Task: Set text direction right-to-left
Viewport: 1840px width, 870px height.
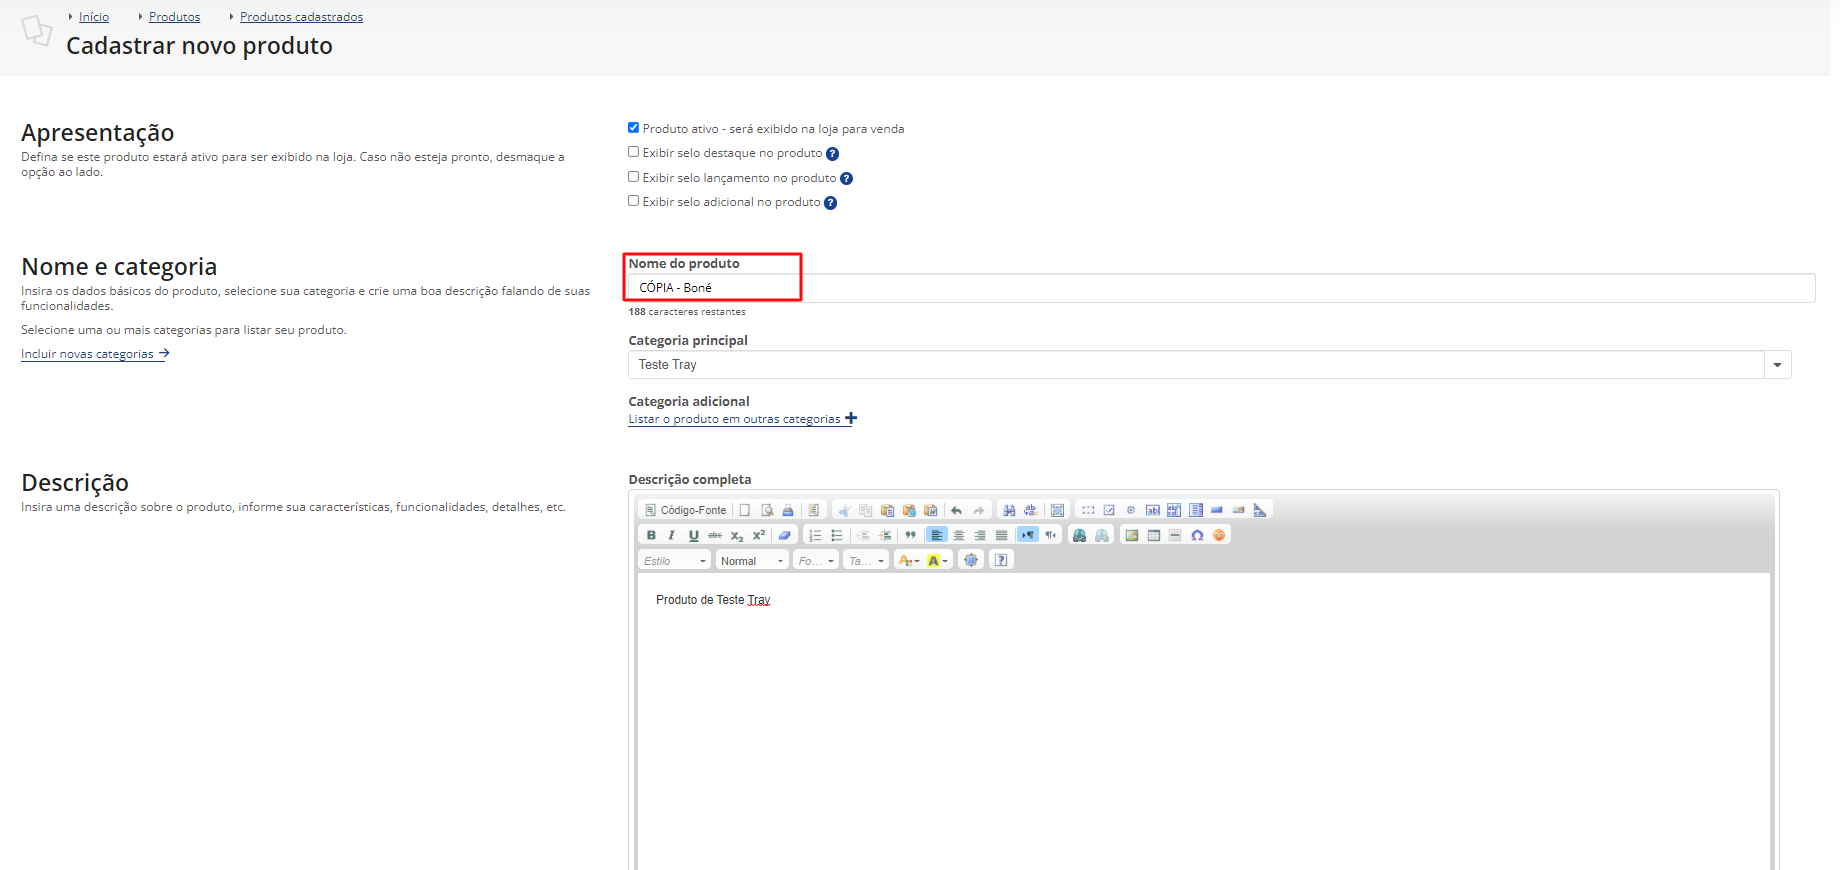Action: [x=1050, y=535]
